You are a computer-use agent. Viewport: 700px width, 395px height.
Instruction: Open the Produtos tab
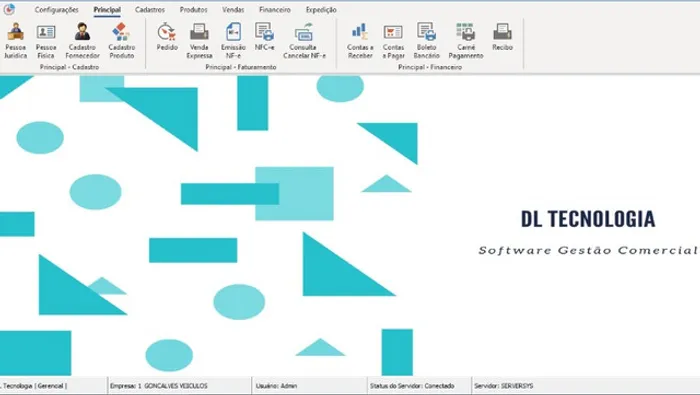(193, 9)
